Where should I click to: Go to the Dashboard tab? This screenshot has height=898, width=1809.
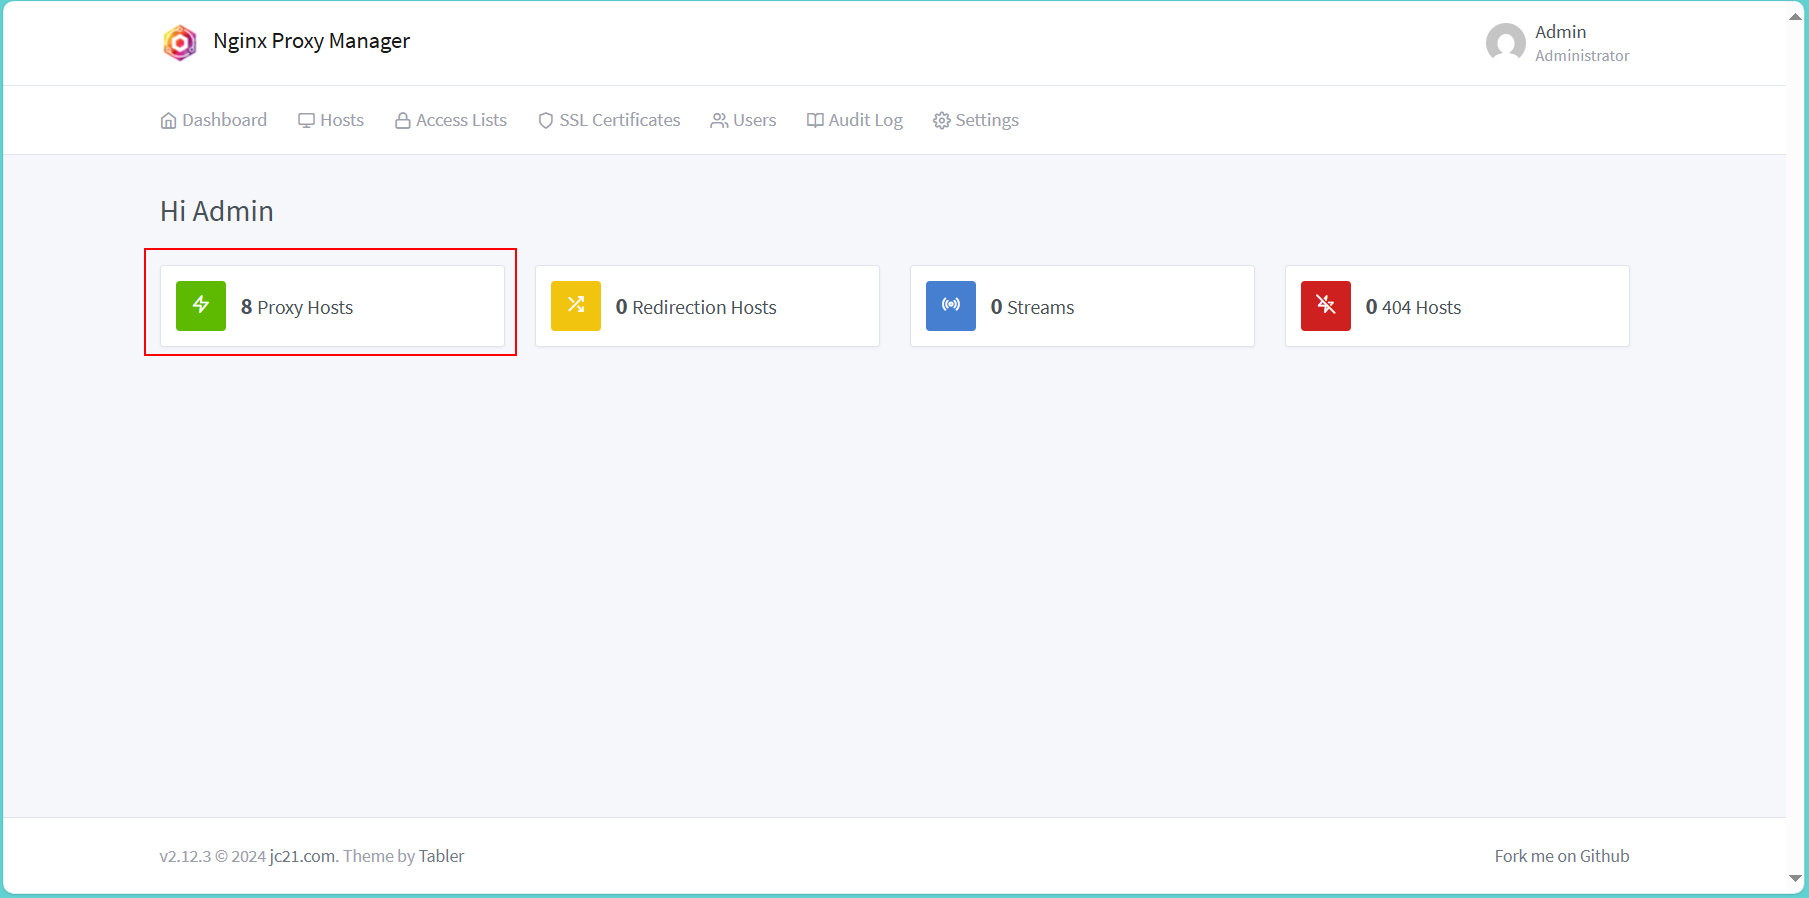point(214,120)
